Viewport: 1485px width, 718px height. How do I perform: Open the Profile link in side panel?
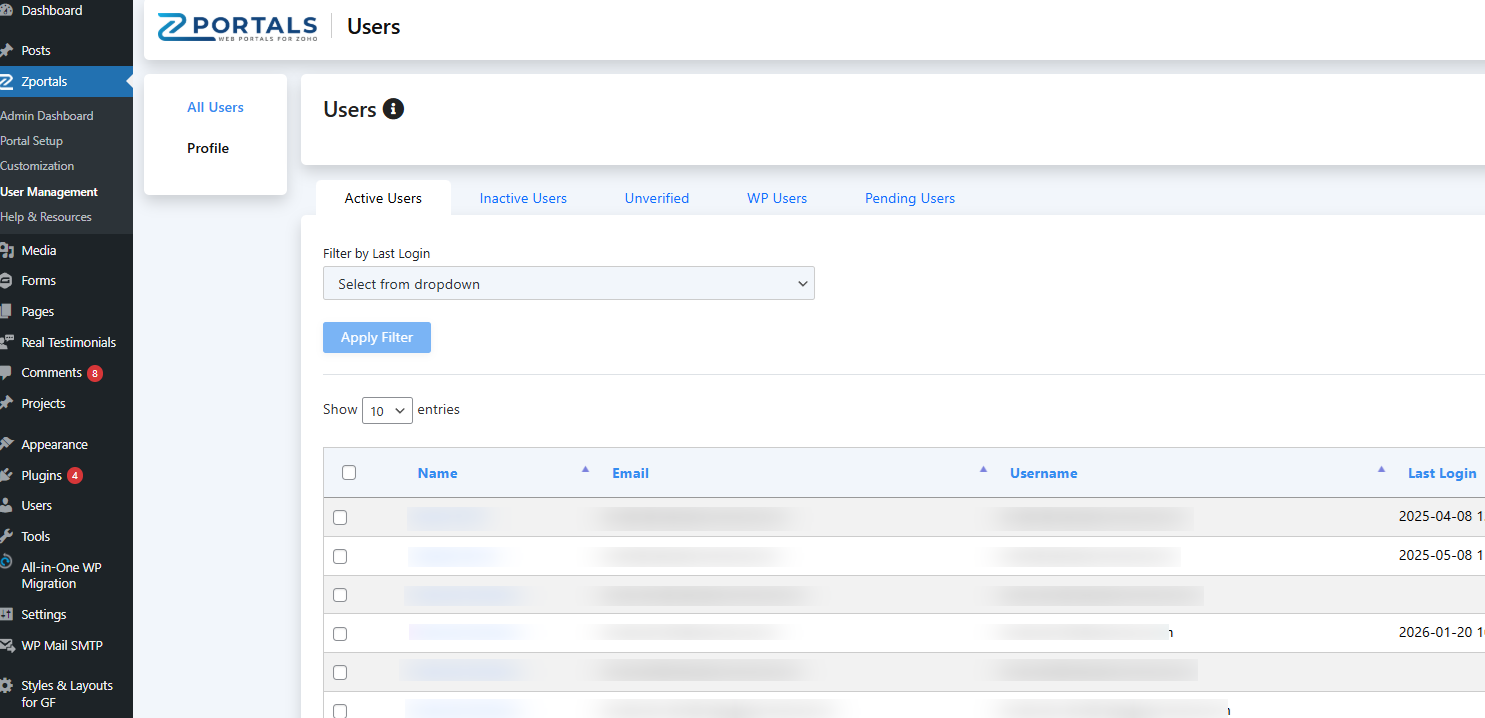click(x=208, y=148)
